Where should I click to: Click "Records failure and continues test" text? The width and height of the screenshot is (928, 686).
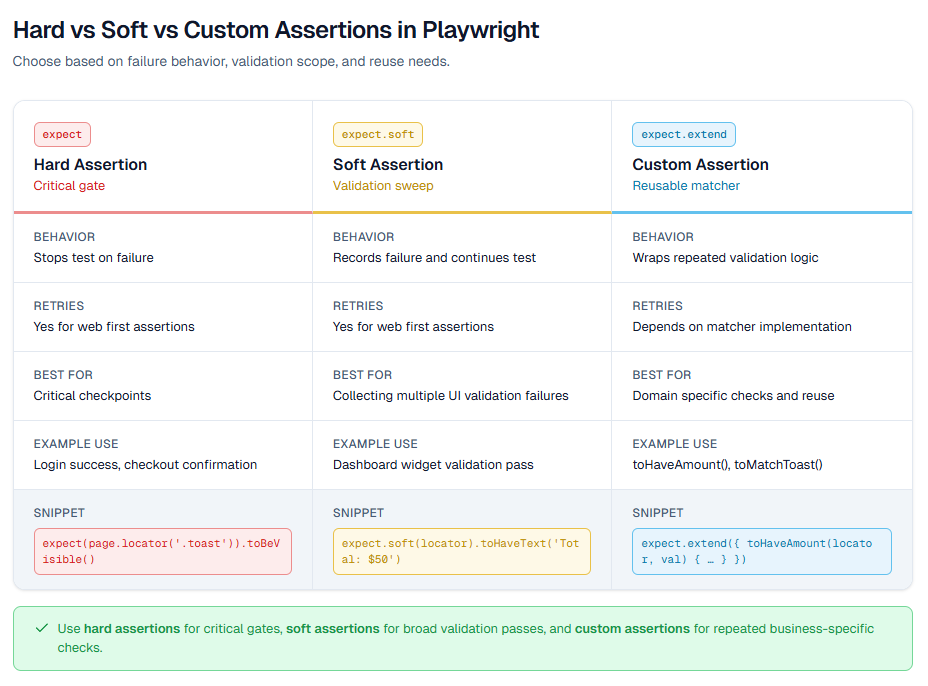[x=434, y=258]
